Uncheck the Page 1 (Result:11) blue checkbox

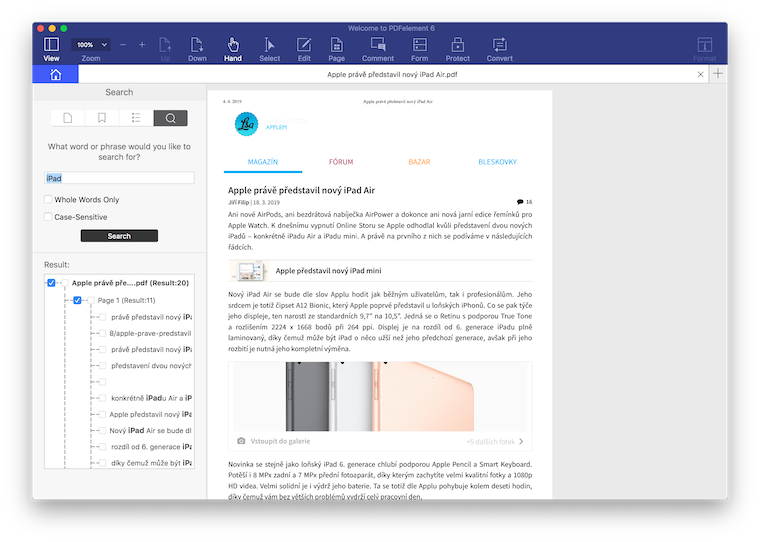[x=77, y=300]
